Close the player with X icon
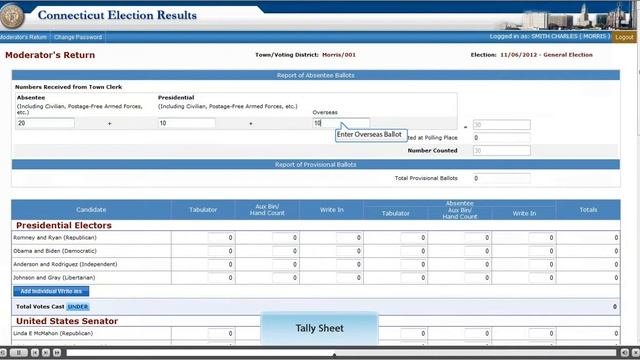 (x=636, y=353)
